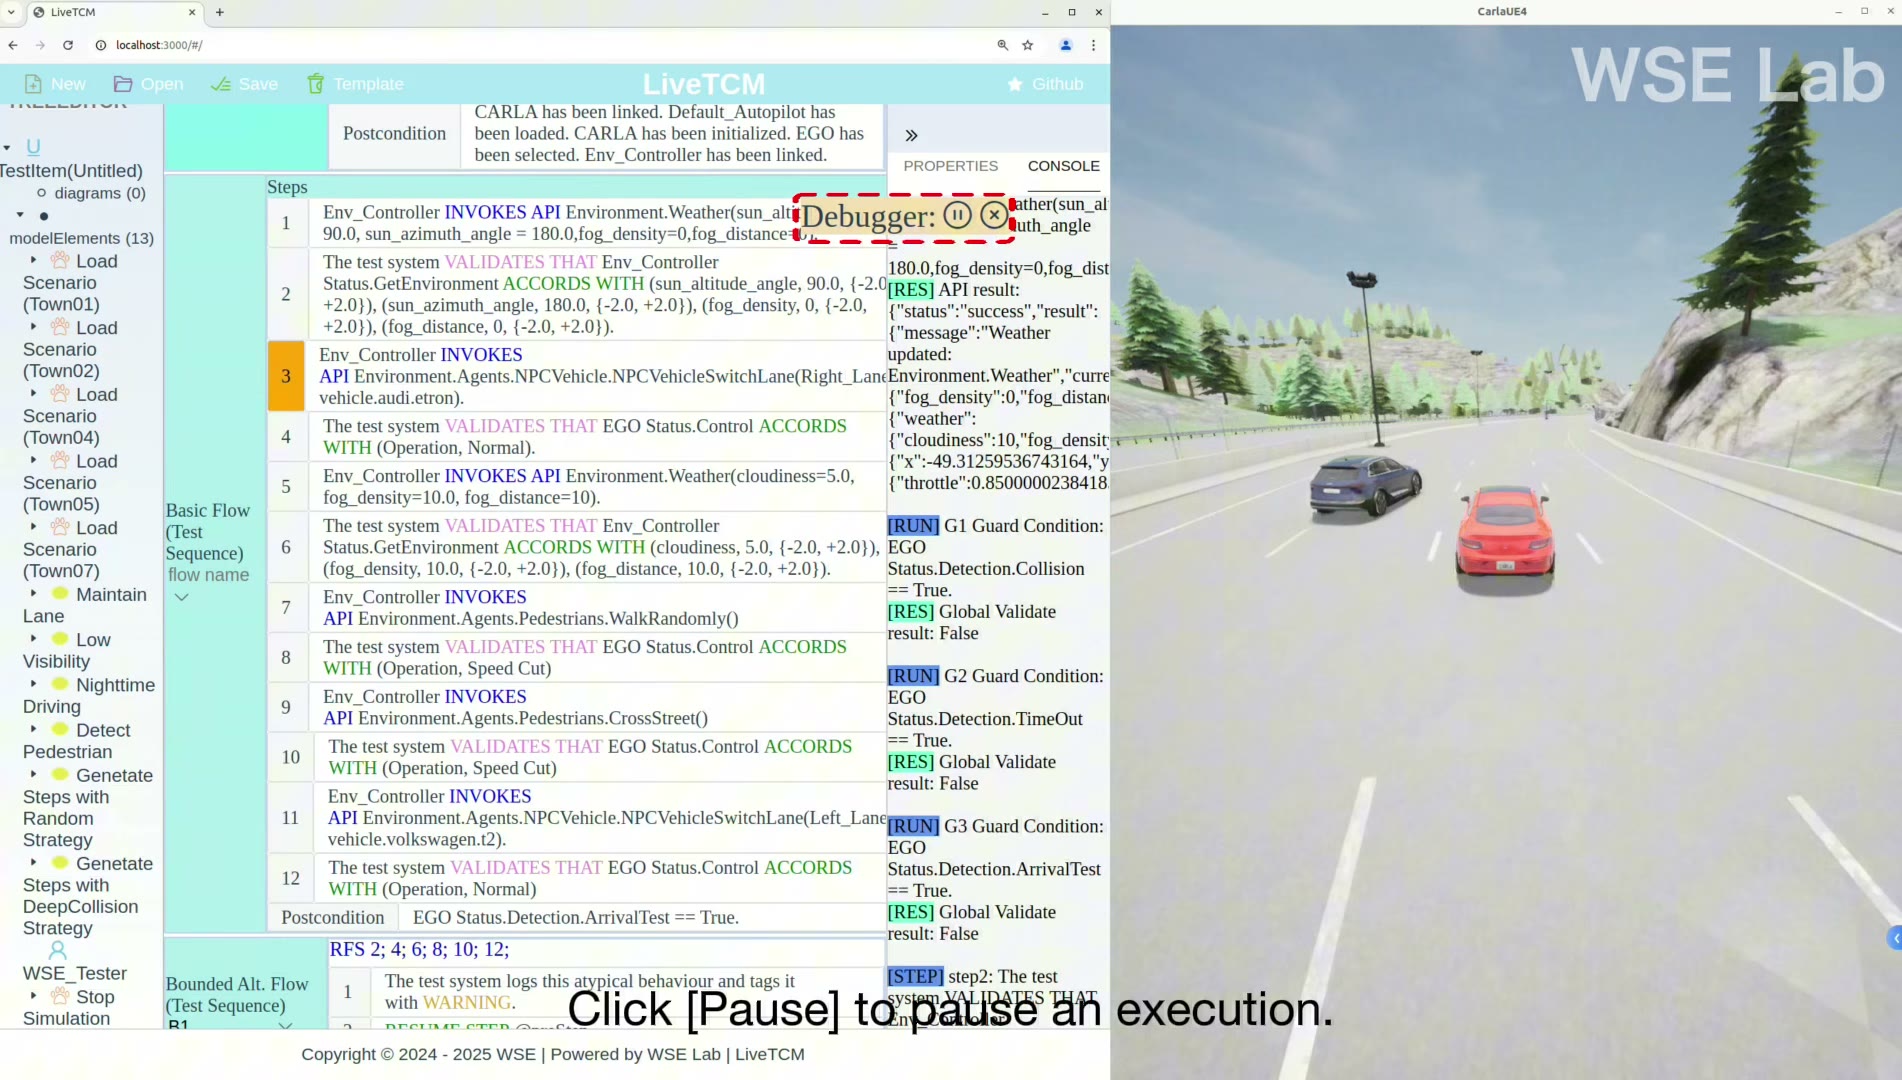Screen dimensions: 1902x1080
Task: Click step 5 Weather cloudiness text
Action: click(x=588, y=487)
